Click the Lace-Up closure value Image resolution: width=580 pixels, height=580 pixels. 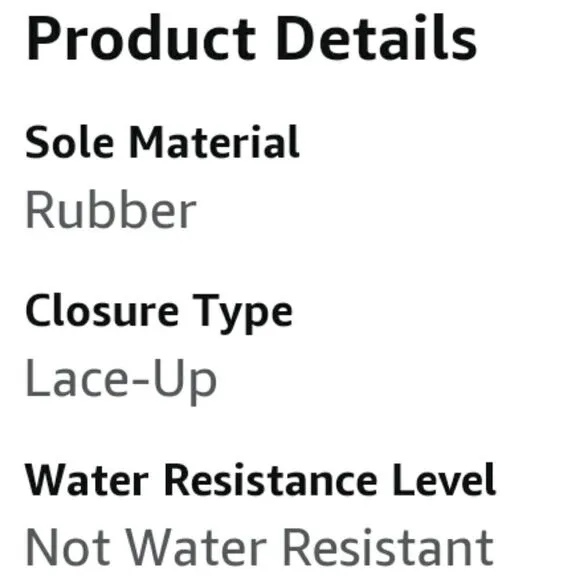coord(121,382)
